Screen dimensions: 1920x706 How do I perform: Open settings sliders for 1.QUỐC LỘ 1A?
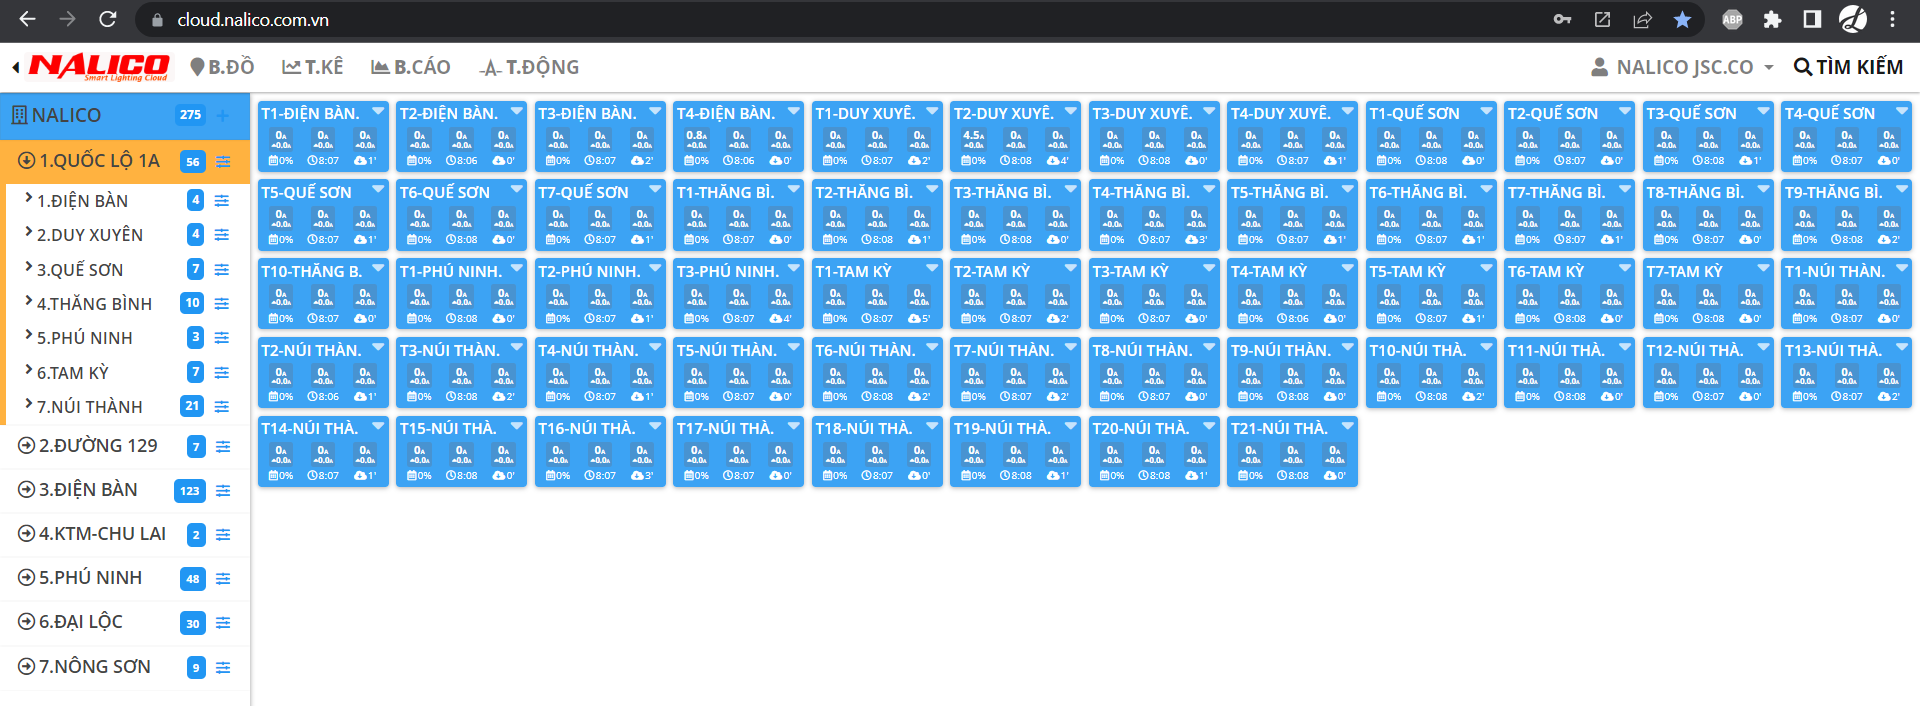click(223, 161)
